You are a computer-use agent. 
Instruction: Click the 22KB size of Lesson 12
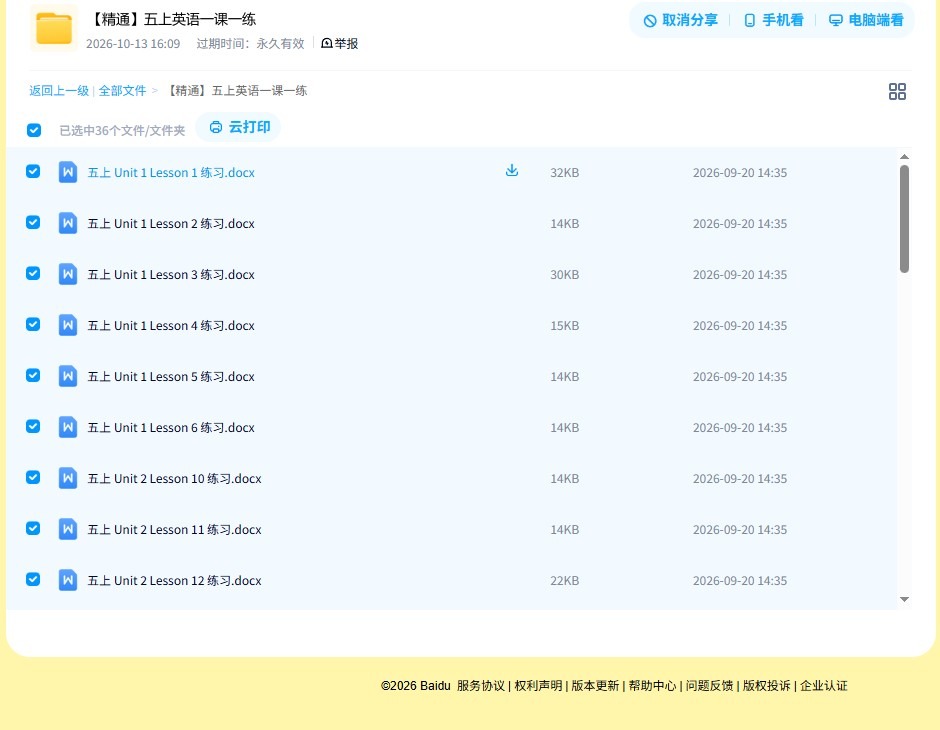click(565, 580)
